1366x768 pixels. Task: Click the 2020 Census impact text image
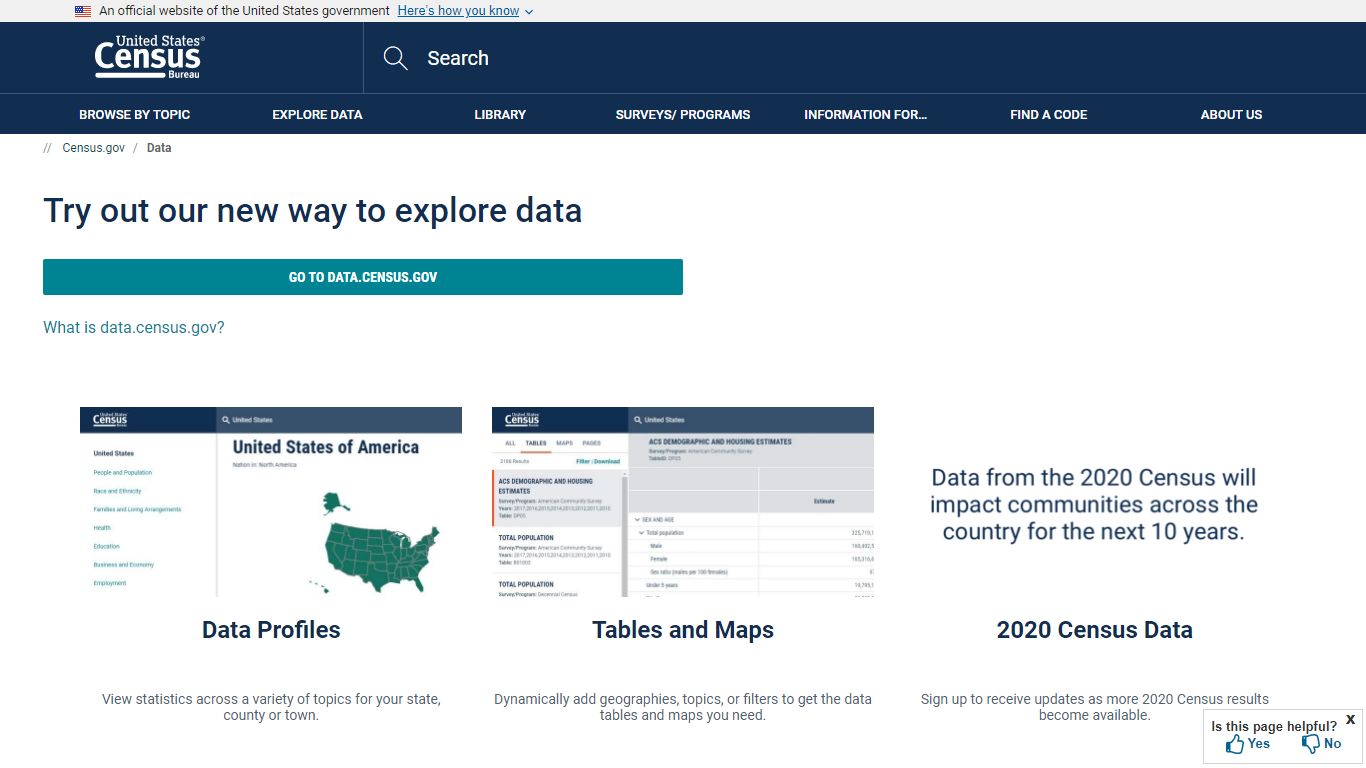(x=1094, y=502)
